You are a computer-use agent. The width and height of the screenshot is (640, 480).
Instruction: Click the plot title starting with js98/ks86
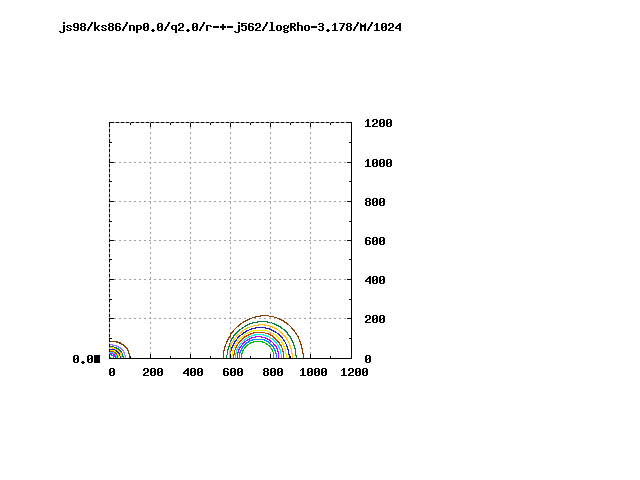(230, 27)
